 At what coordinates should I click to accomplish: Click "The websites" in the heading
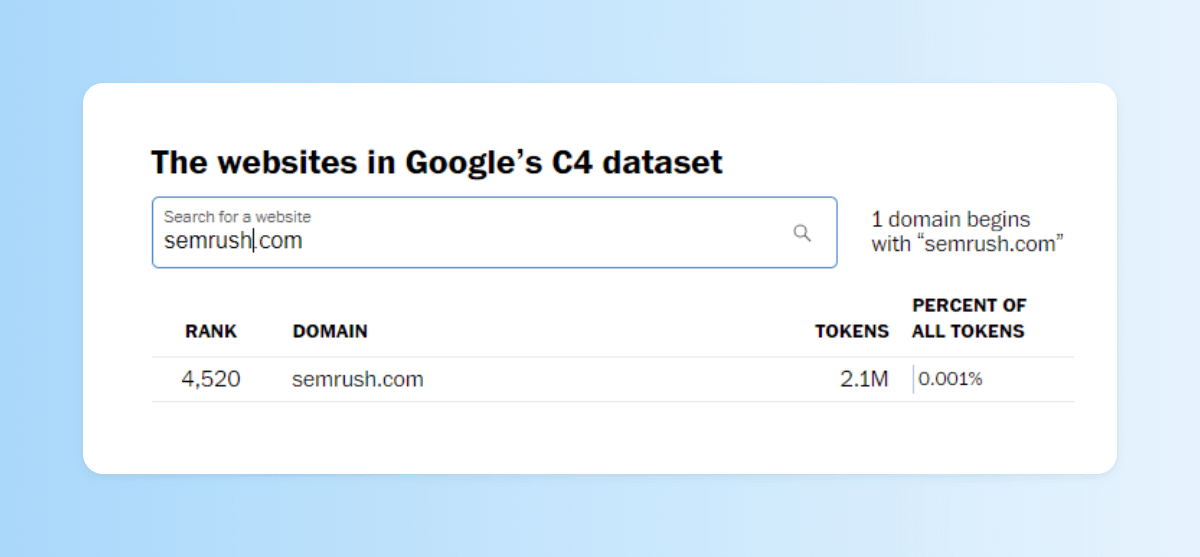coord(272,162)
